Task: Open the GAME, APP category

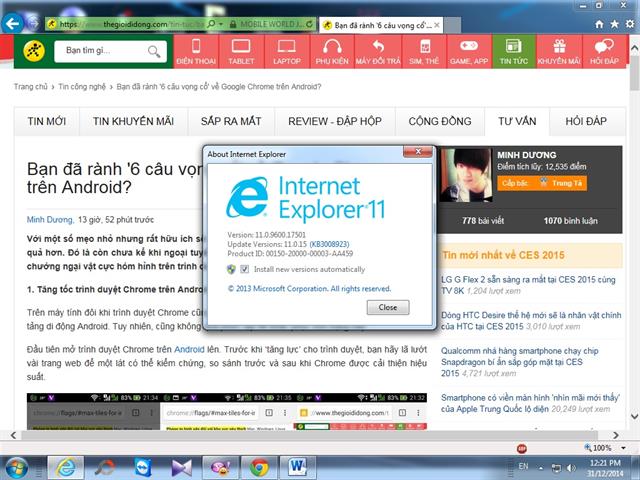Action: [469, 51]
